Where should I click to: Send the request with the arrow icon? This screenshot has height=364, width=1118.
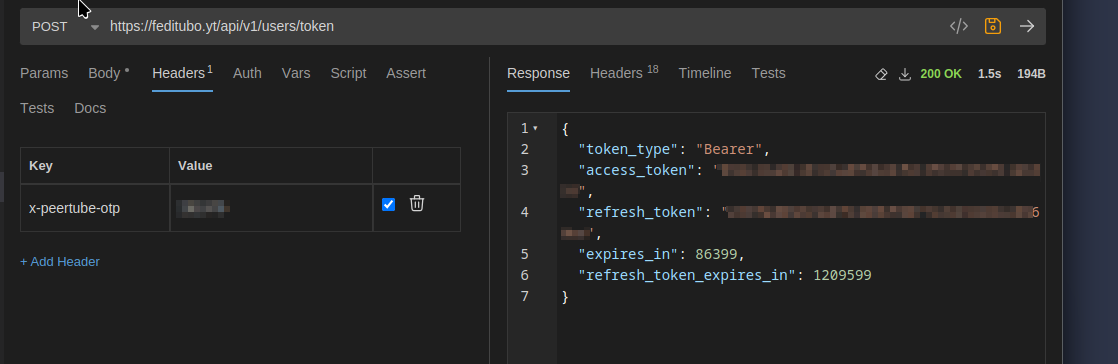click(1027, 26)
